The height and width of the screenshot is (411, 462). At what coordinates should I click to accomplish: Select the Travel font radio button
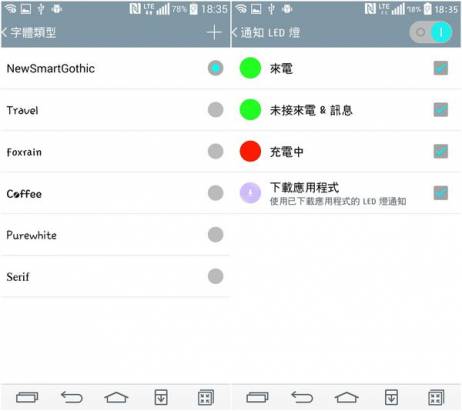[215, 110]
